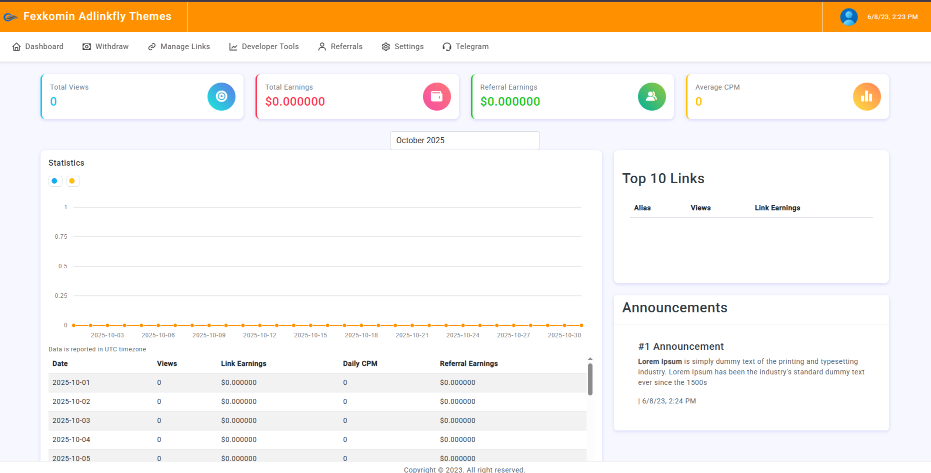
Task: Click the statistics table vertical scrollbar
Action: pyautogui.click(x=590, y=380)
